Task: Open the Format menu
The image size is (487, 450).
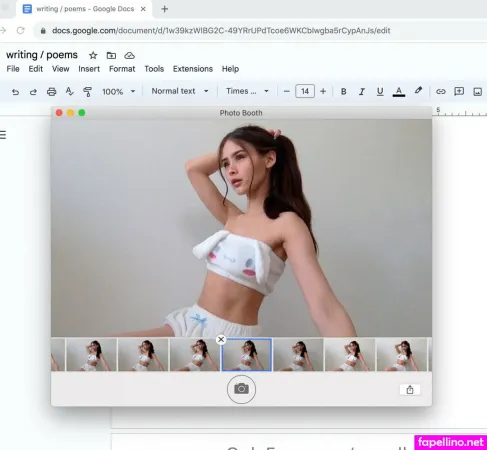Action: click(122, 69)
